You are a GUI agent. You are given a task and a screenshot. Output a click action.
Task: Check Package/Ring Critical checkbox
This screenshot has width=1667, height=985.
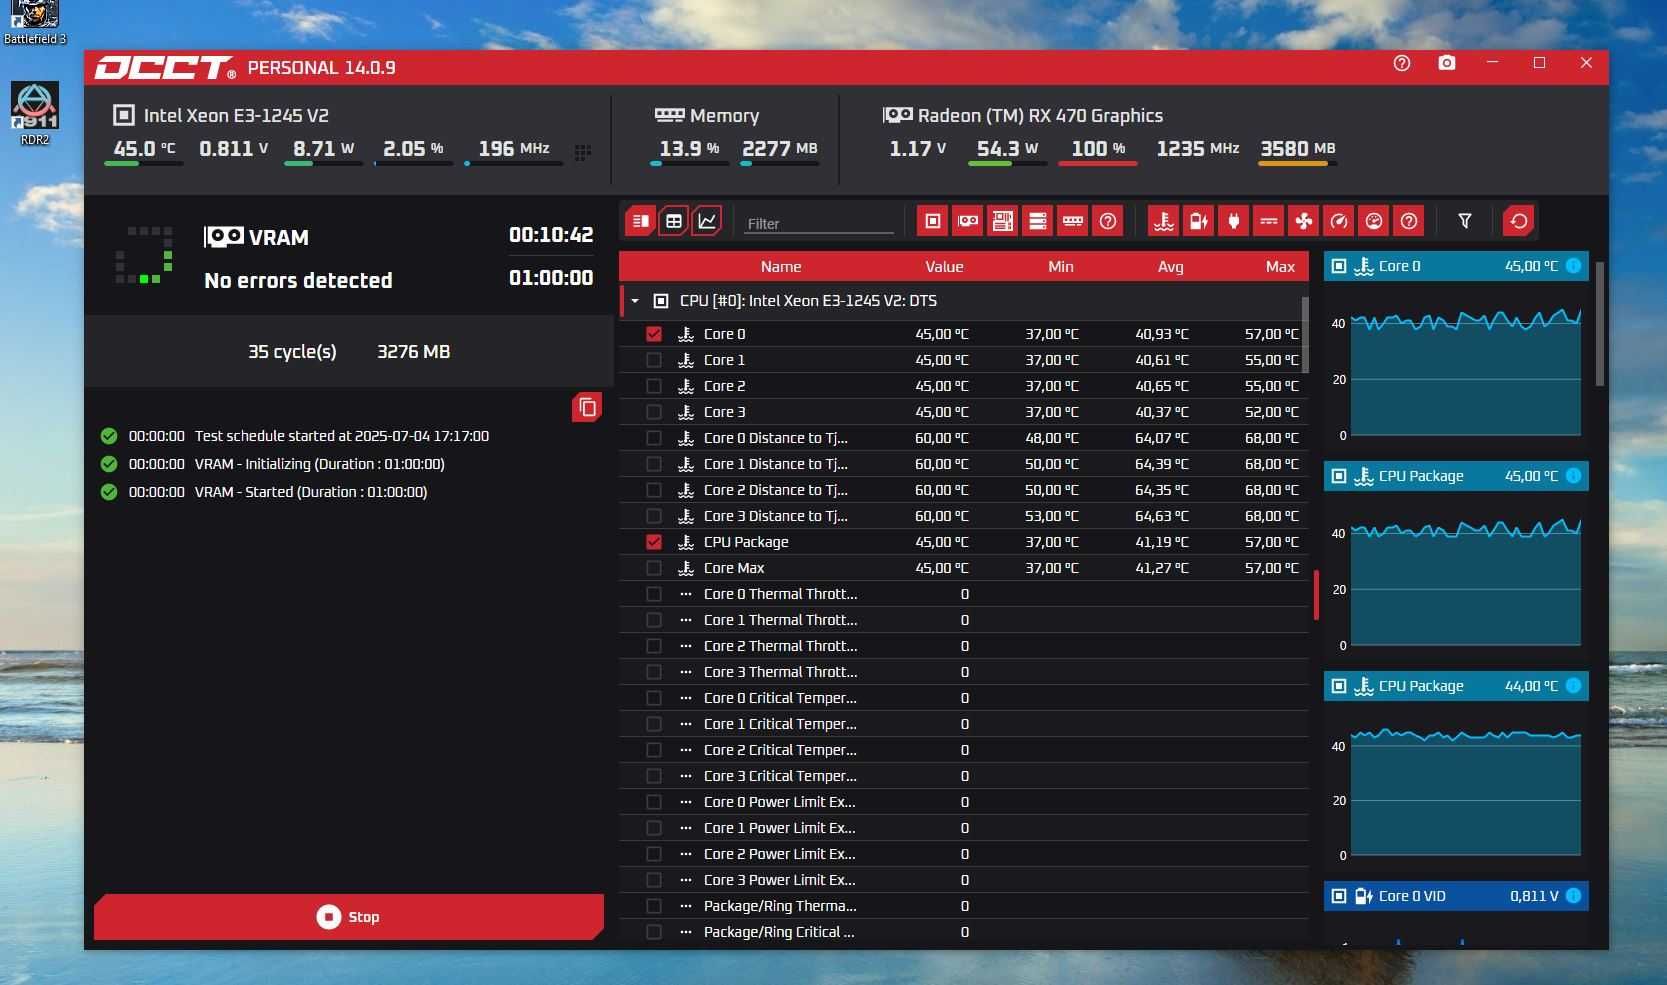(x=654, y=932)
